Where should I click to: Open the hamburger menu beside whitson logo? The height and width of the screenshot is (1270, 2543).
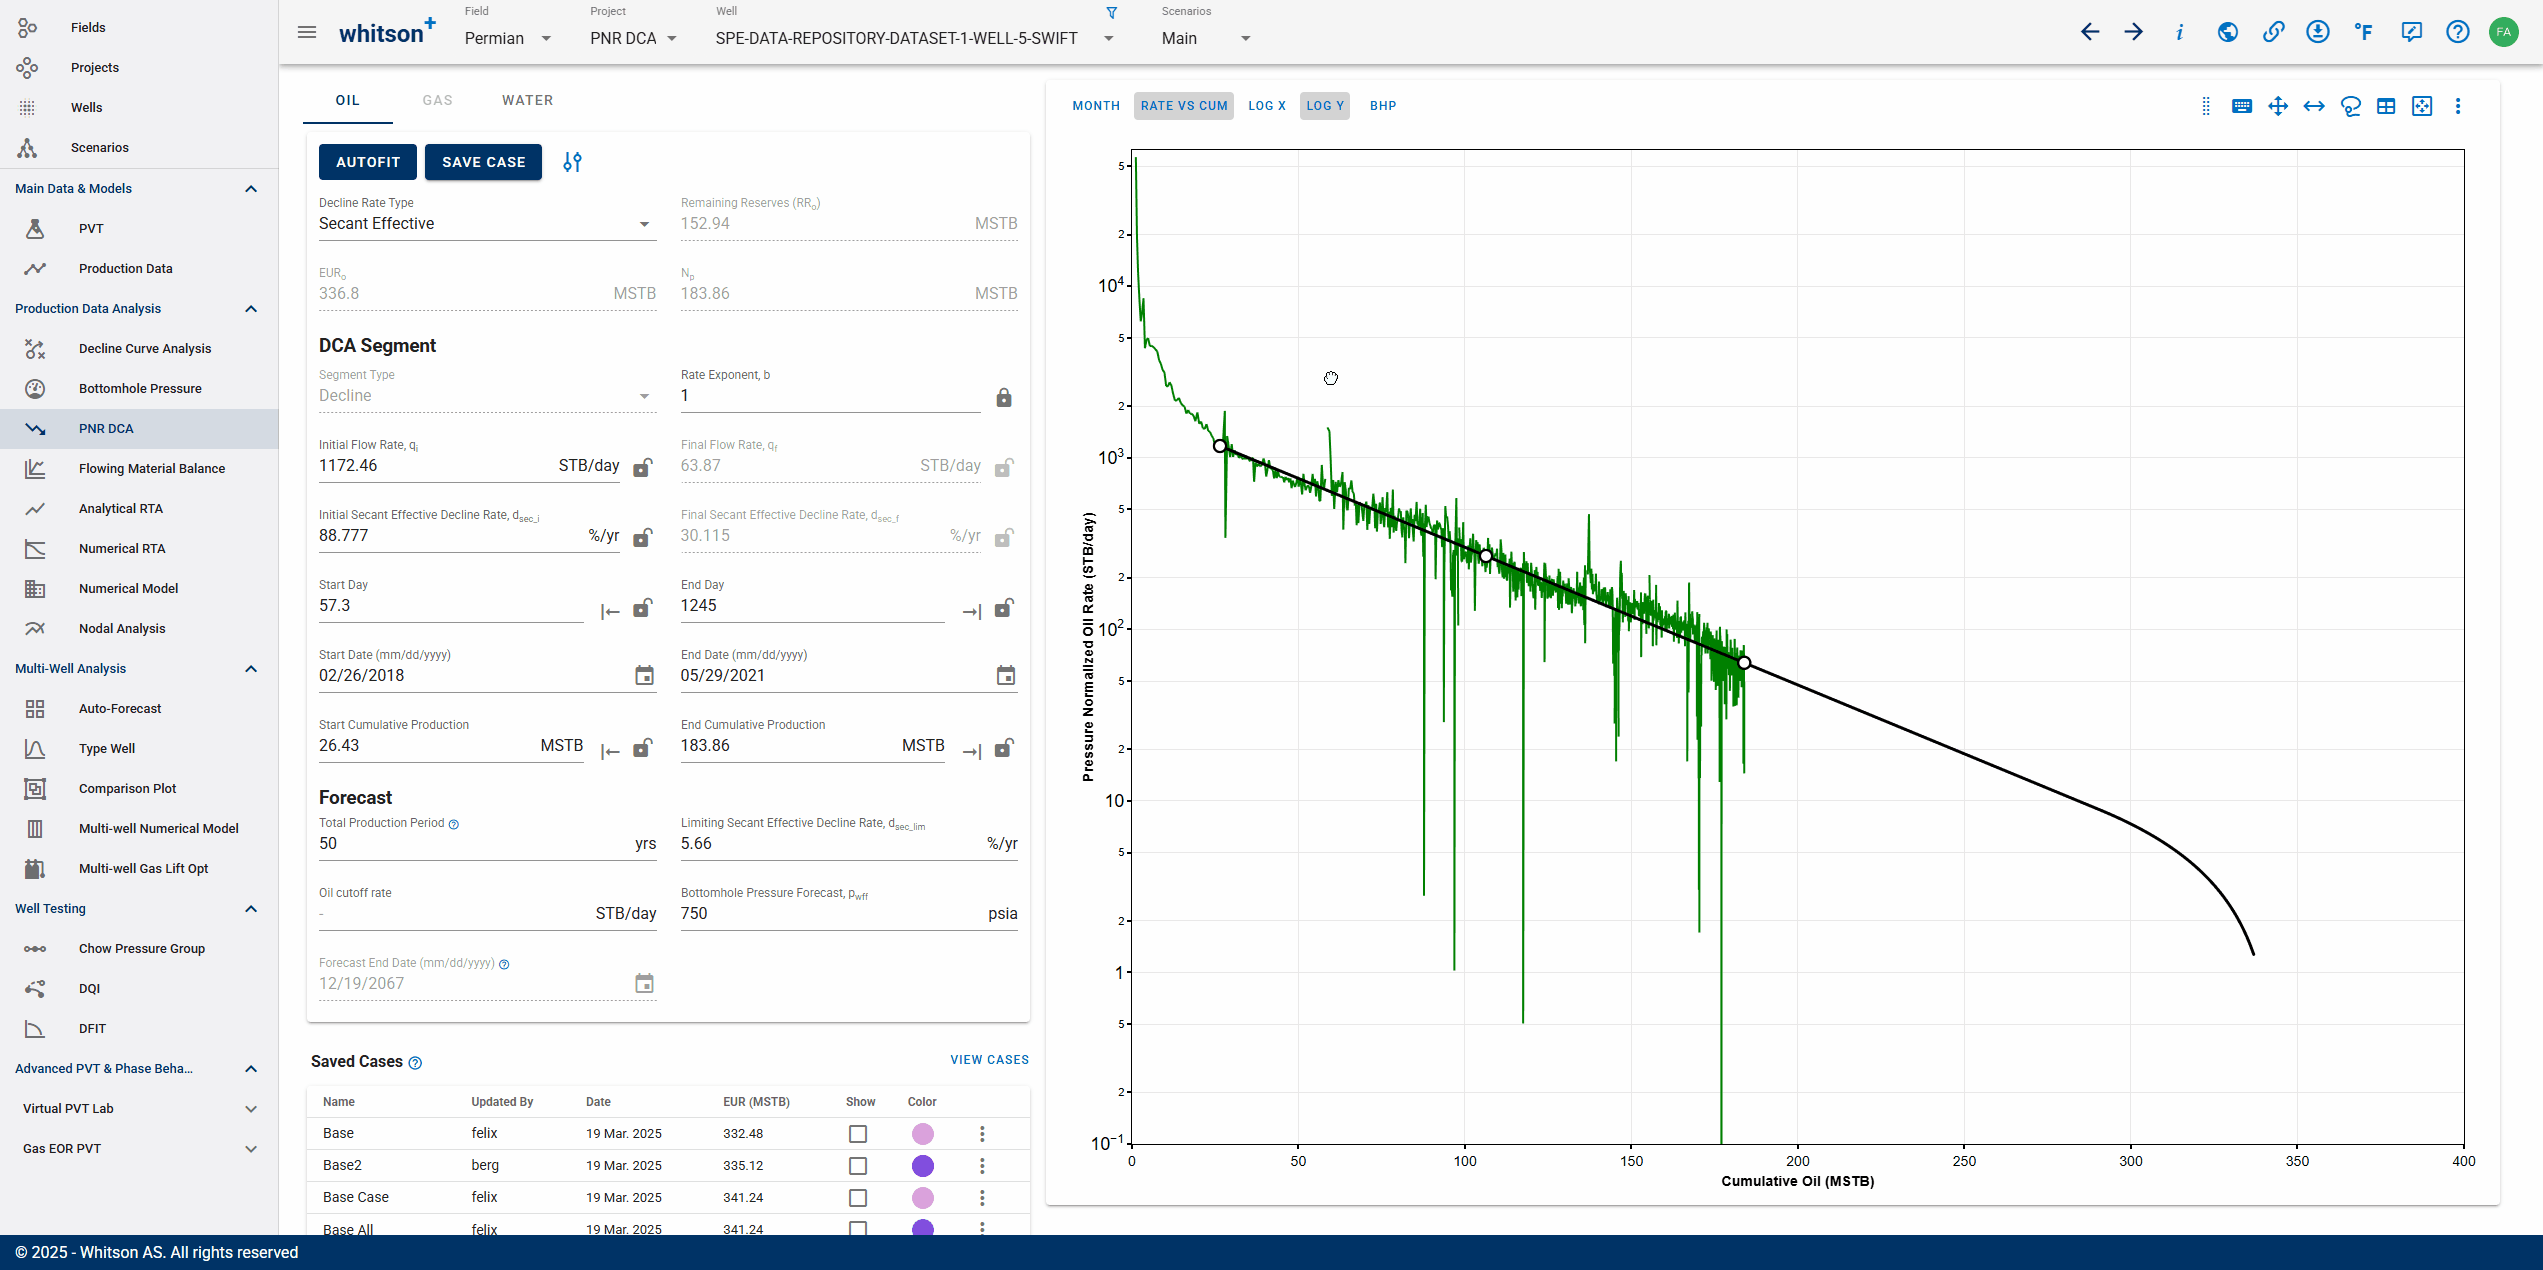tap(307, 32)
